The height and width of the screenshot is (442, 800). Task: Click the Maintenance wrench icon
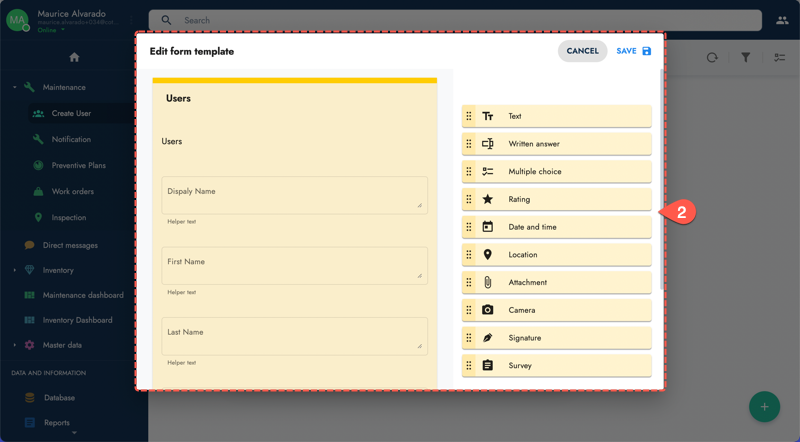point(30,87)
